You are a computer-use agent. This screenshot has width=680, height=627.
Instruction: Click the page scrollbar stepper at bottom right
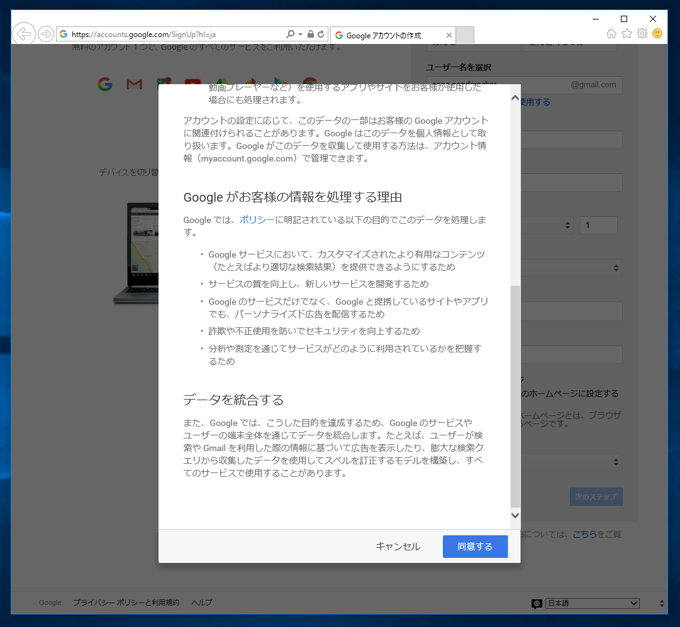pos(661,603)
